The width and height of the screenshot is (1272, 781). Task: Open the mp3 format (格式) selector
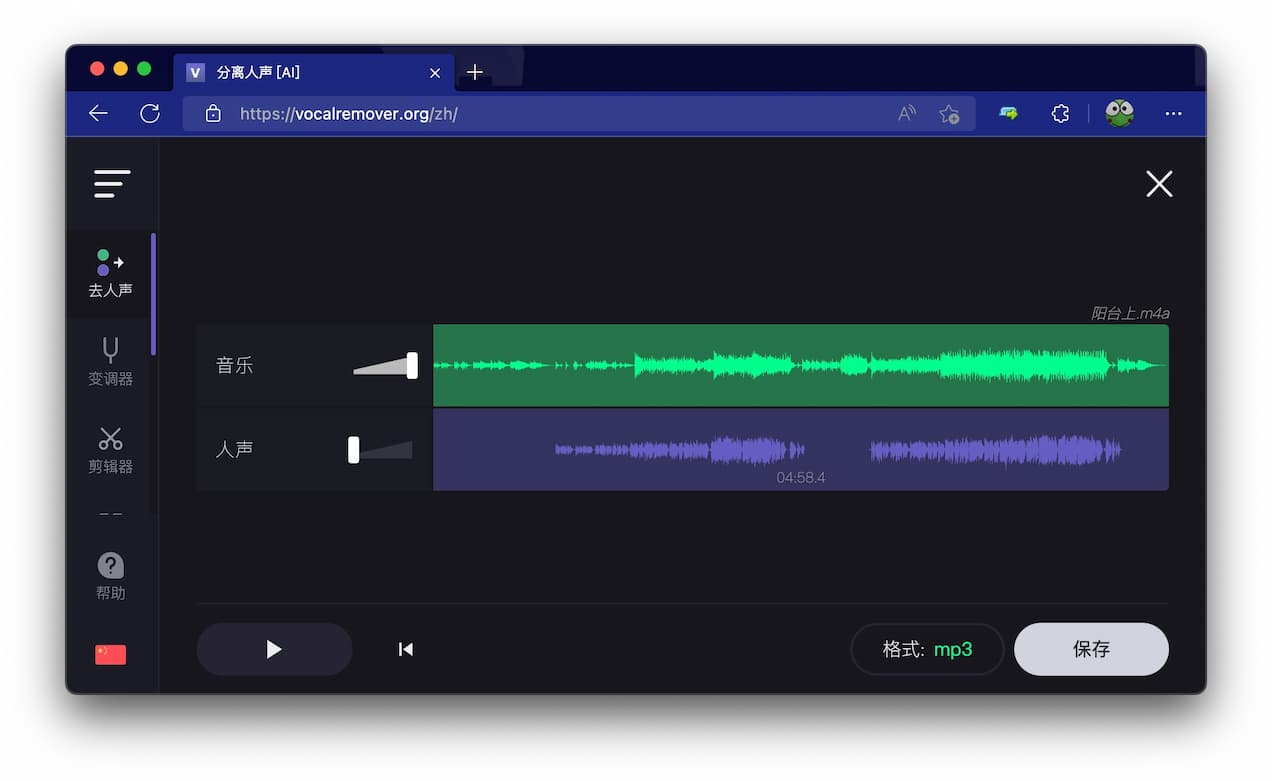(x=927, y=649)
